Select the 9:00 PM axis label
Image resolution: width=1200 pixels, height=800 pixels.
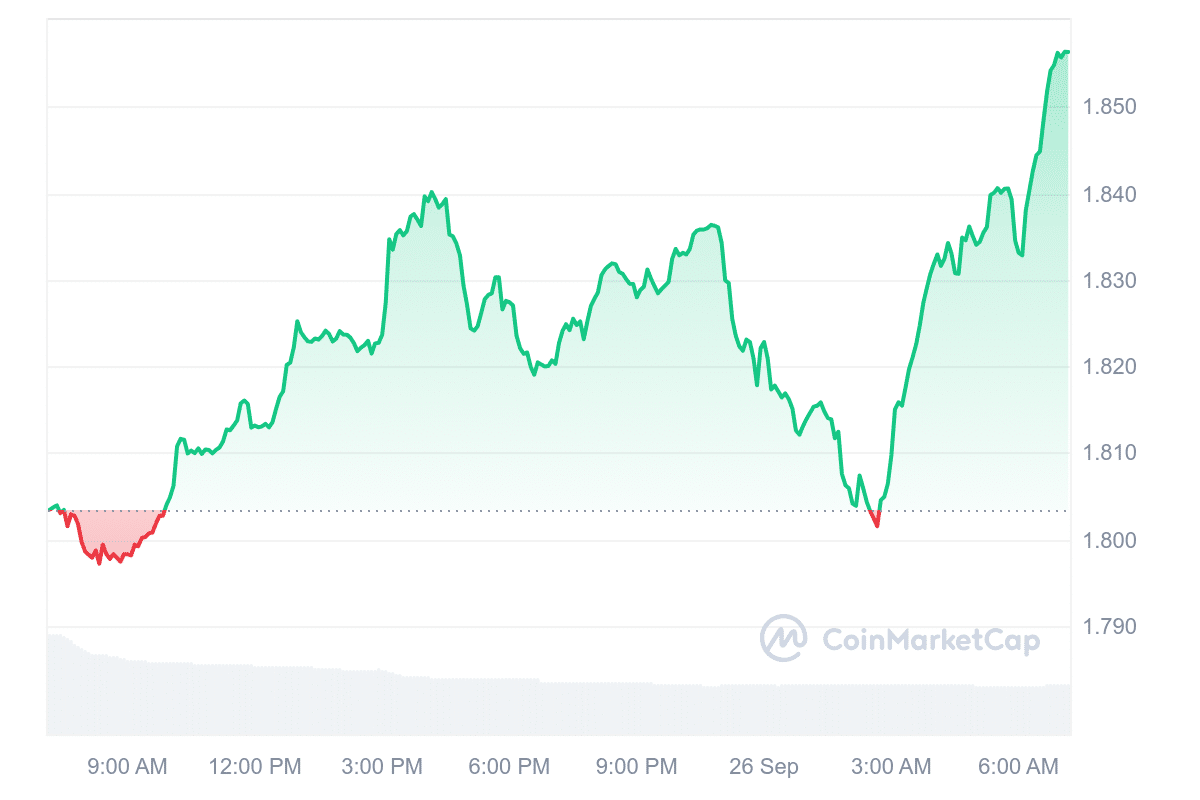[x=636, y=767]
